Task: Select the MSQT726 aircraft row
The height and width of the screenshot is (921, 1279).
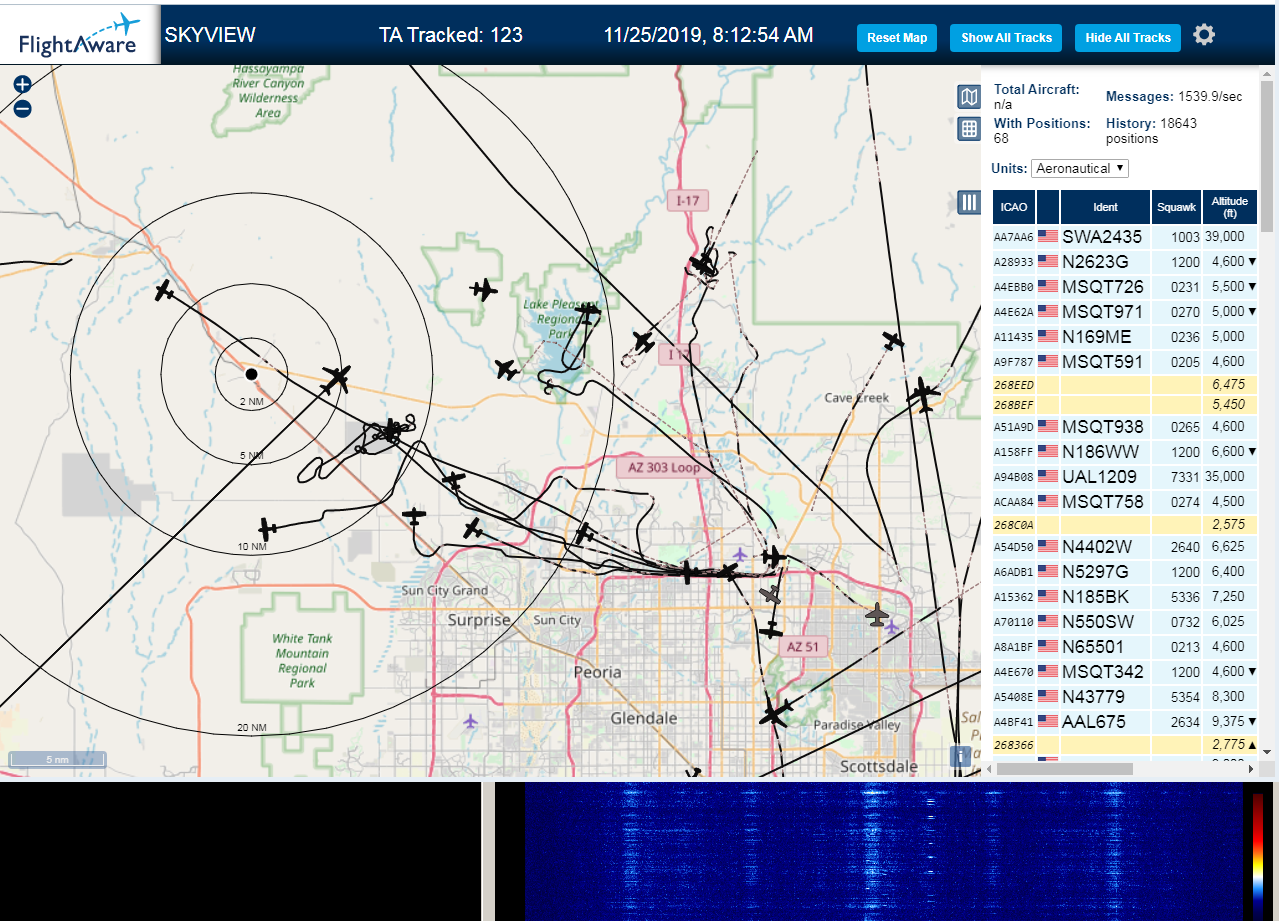Action: 1125,287
